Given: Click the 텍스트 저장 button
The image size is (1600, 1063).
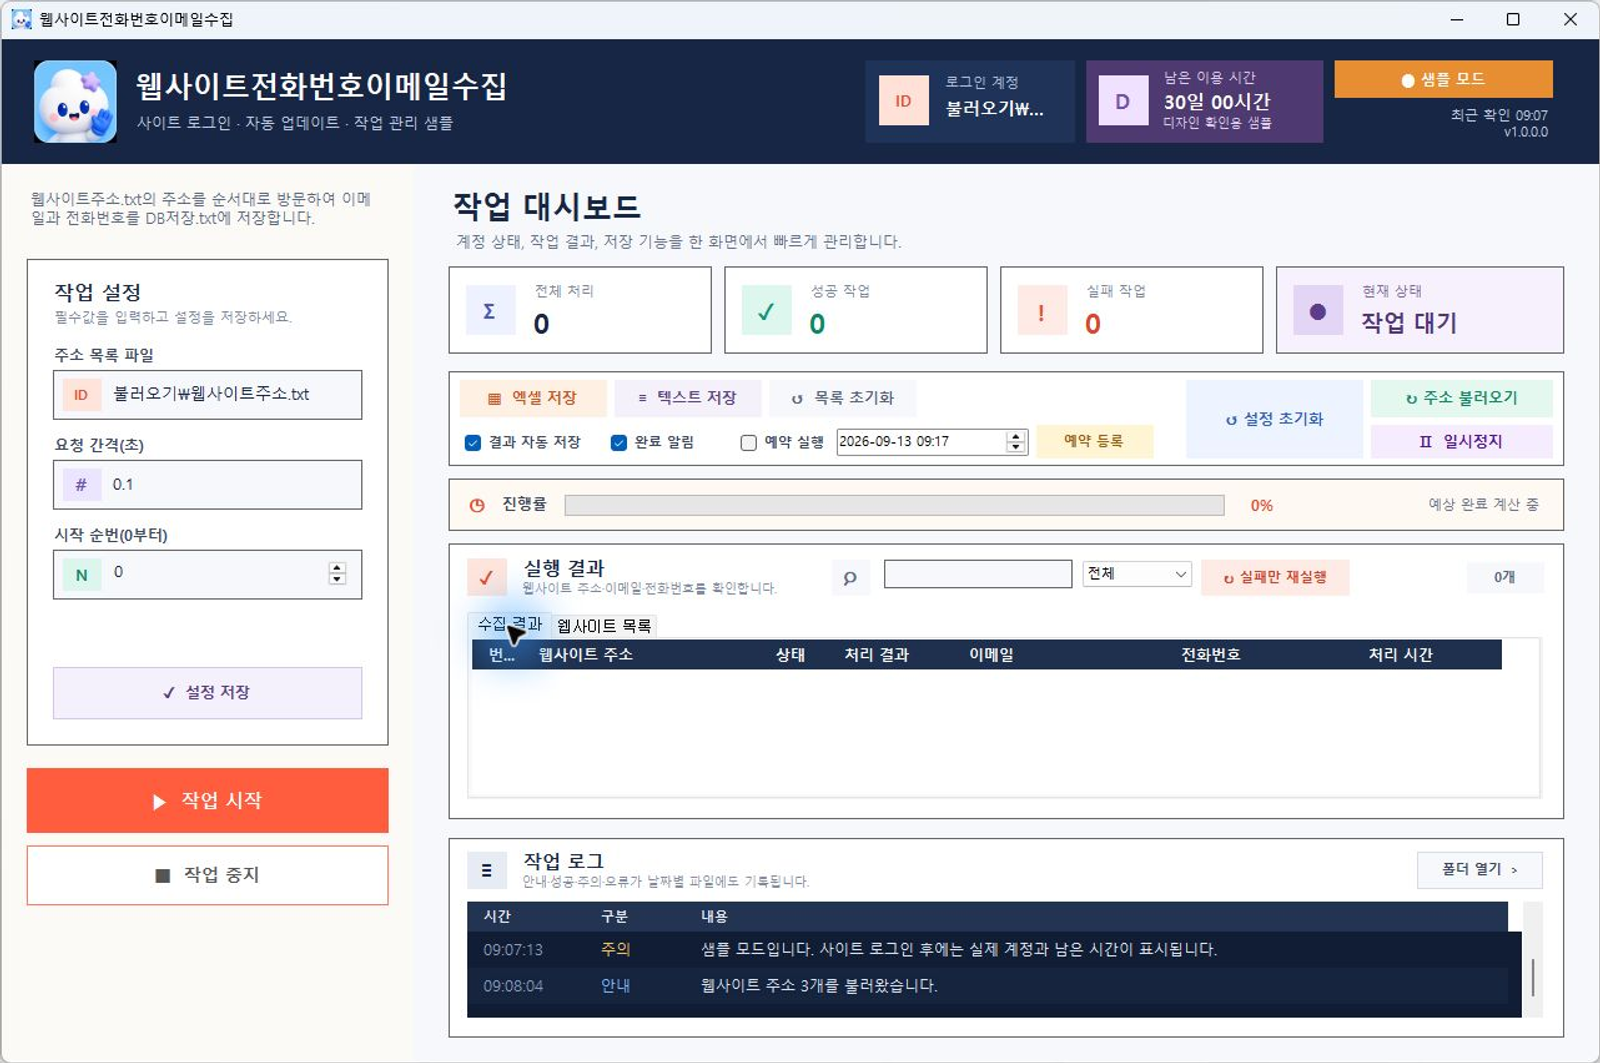Looking at the screenshot, I should pos(688,398).
